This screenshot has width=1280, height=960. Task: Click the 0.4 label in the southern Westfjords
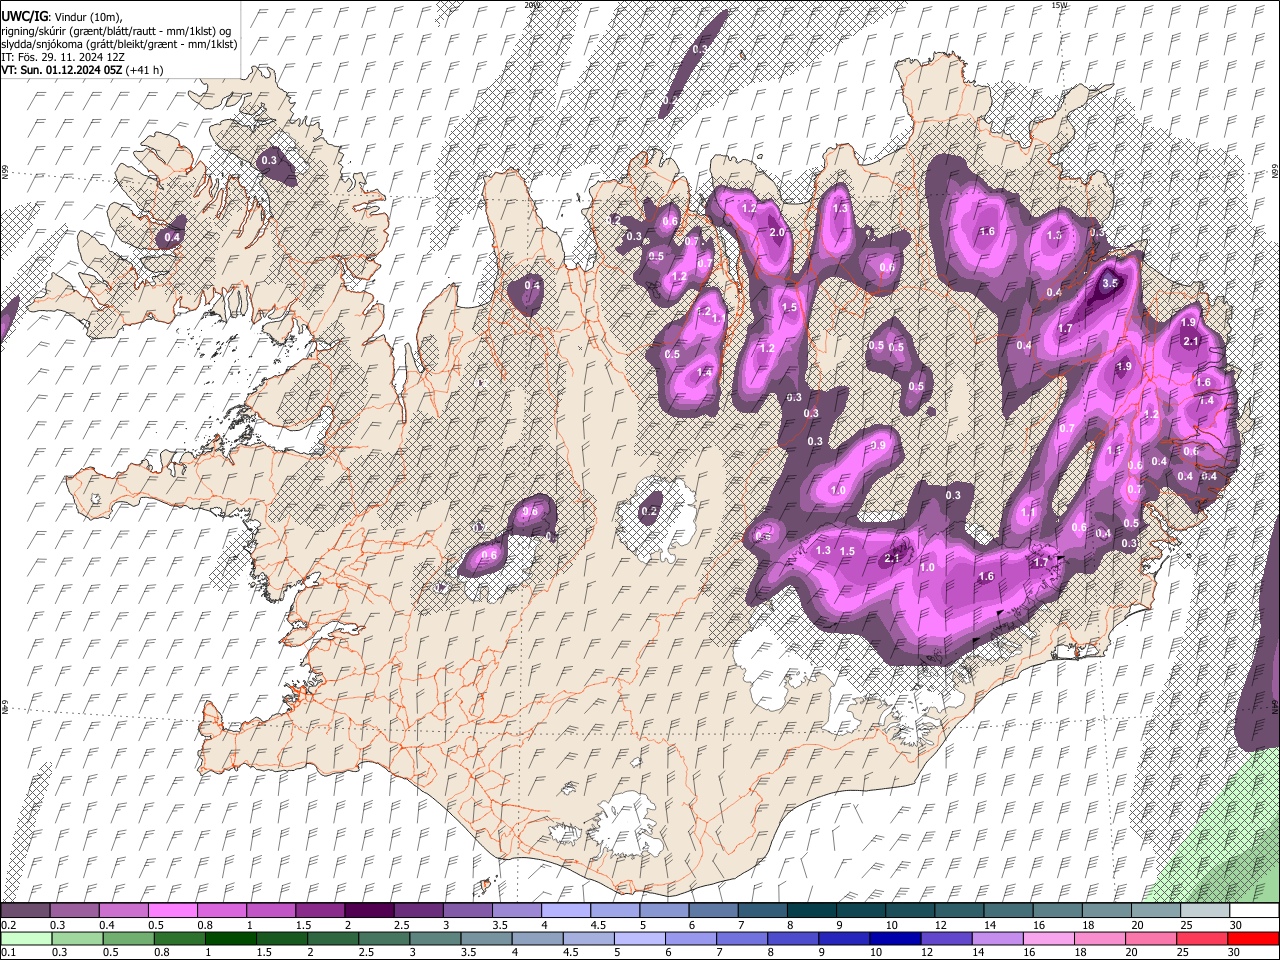(x=172, y=237)
